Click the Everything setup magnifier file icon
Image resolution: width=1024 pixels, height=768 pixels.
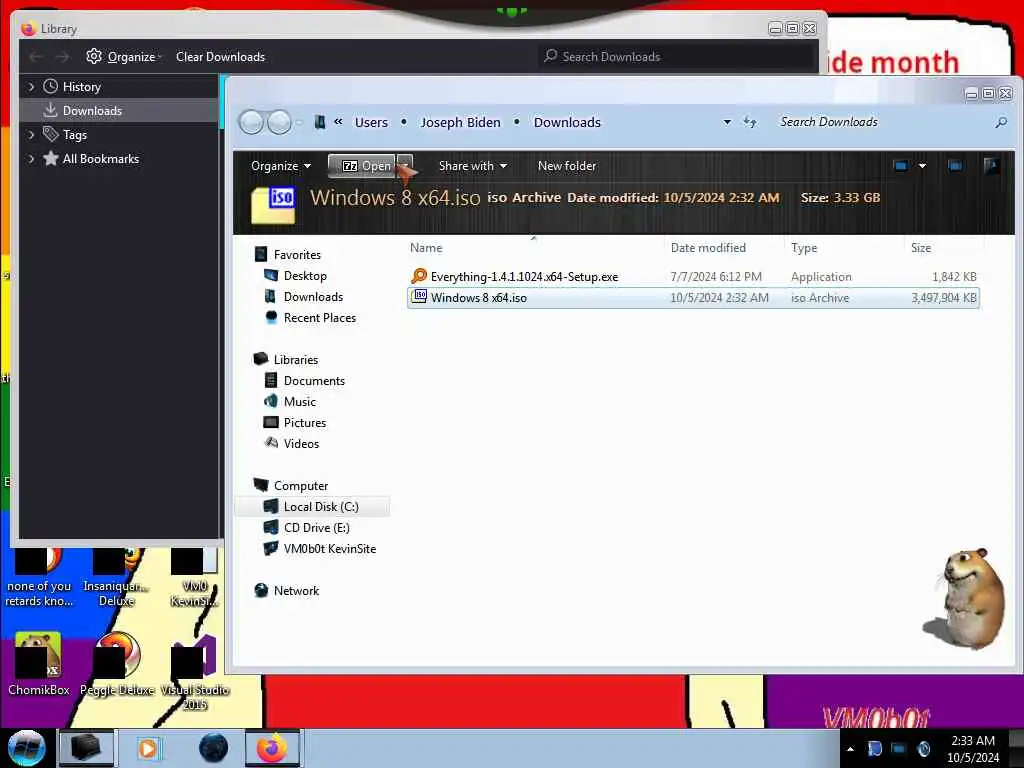(x=419, y=276)
